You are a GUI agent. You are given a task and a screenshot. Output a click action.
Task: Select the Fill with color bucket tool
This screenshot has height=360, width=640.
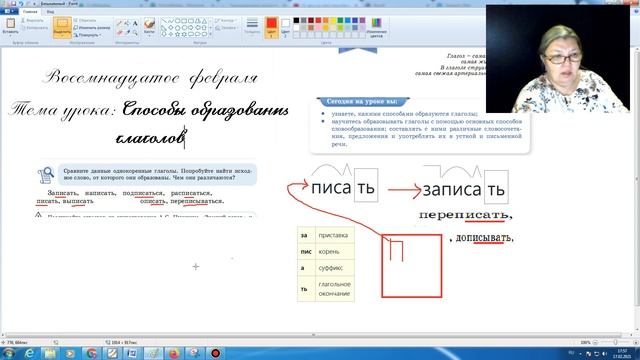pyautogui.click(x=127, y=23)
